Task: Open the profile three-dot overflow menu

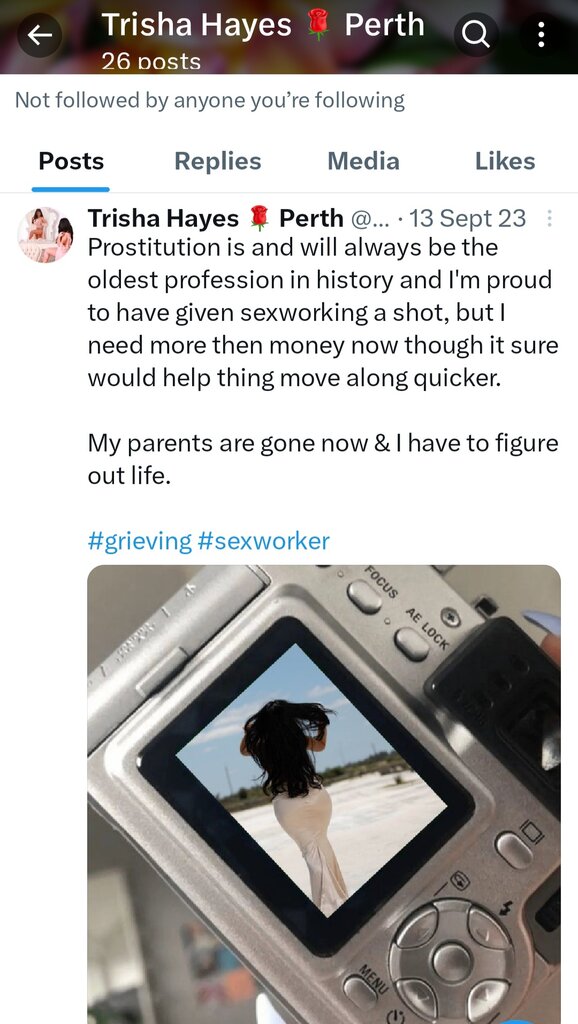Action: point(541,35)
